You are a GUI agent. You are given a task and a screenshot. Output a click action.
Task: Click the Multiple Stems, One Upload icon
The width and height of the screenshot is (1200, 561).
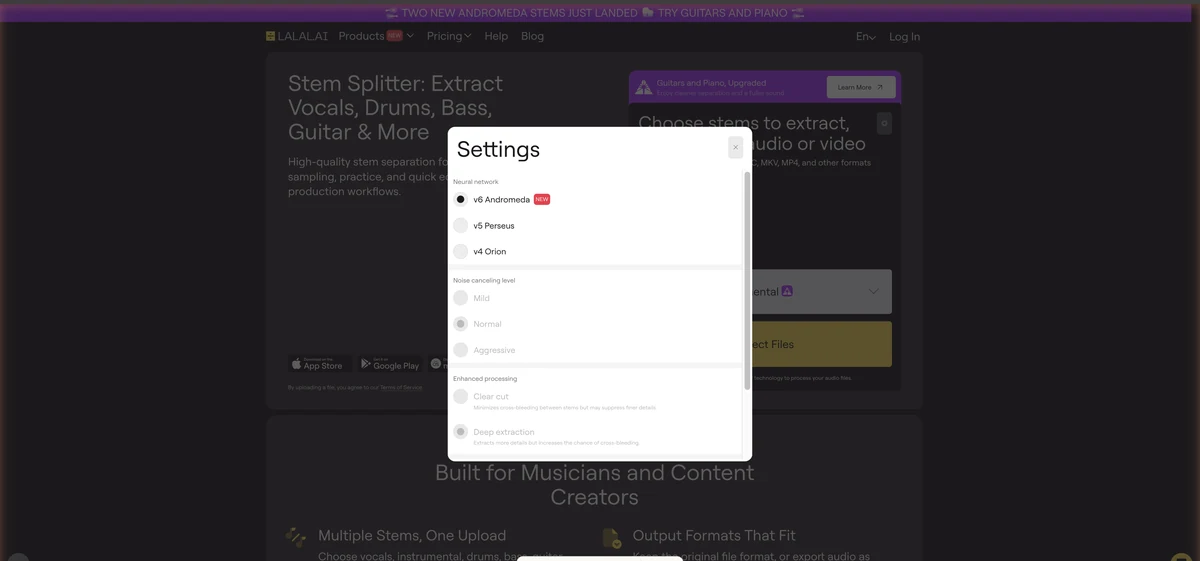(x=296, y=537)
